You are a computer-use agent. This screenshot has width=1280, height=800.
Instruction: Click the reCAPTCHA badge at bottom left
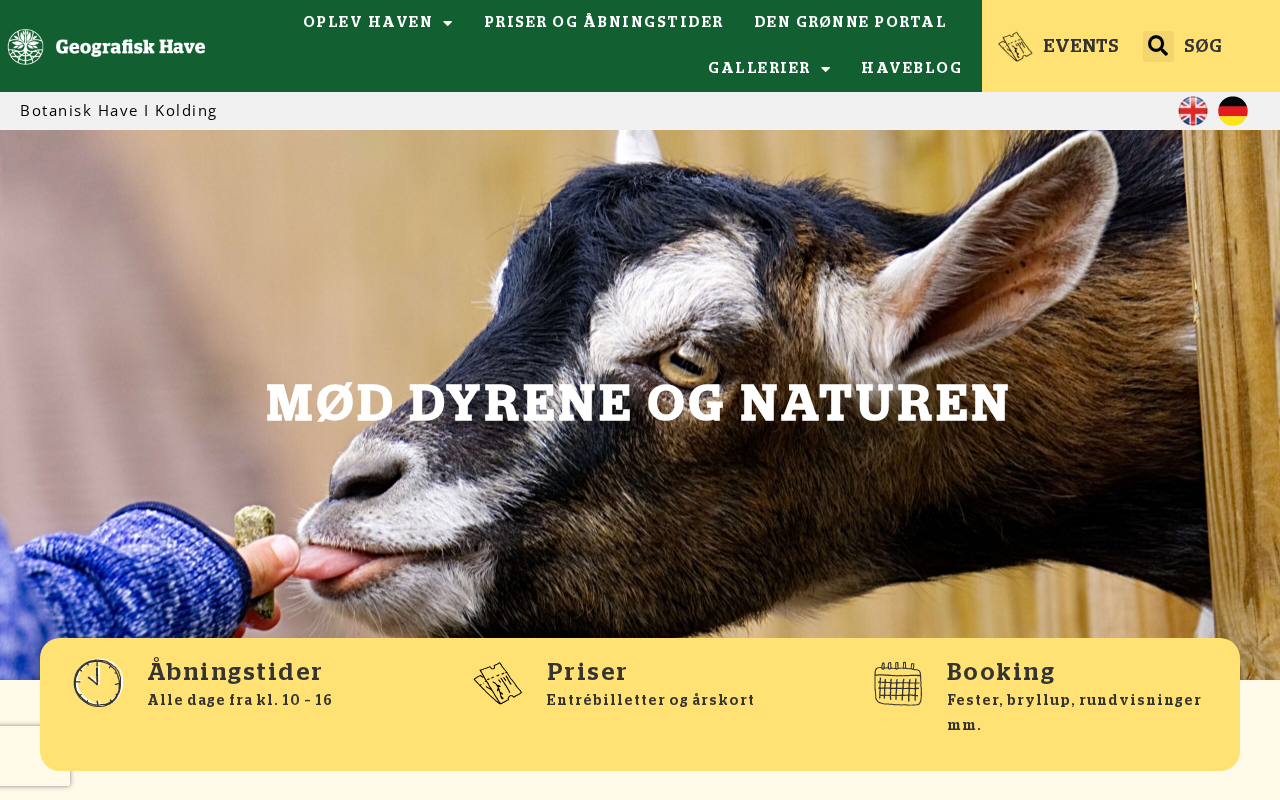(x=35, y=756)
